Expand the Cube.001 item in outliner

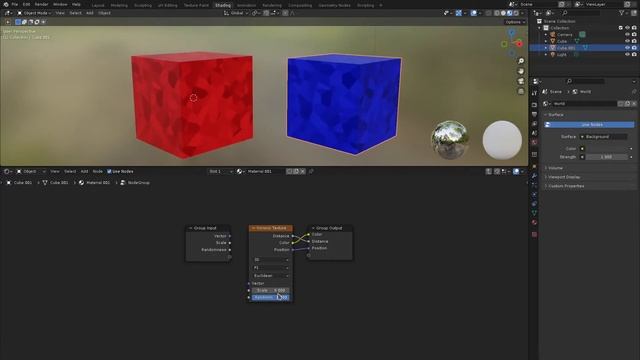click(x=546, y=48)
